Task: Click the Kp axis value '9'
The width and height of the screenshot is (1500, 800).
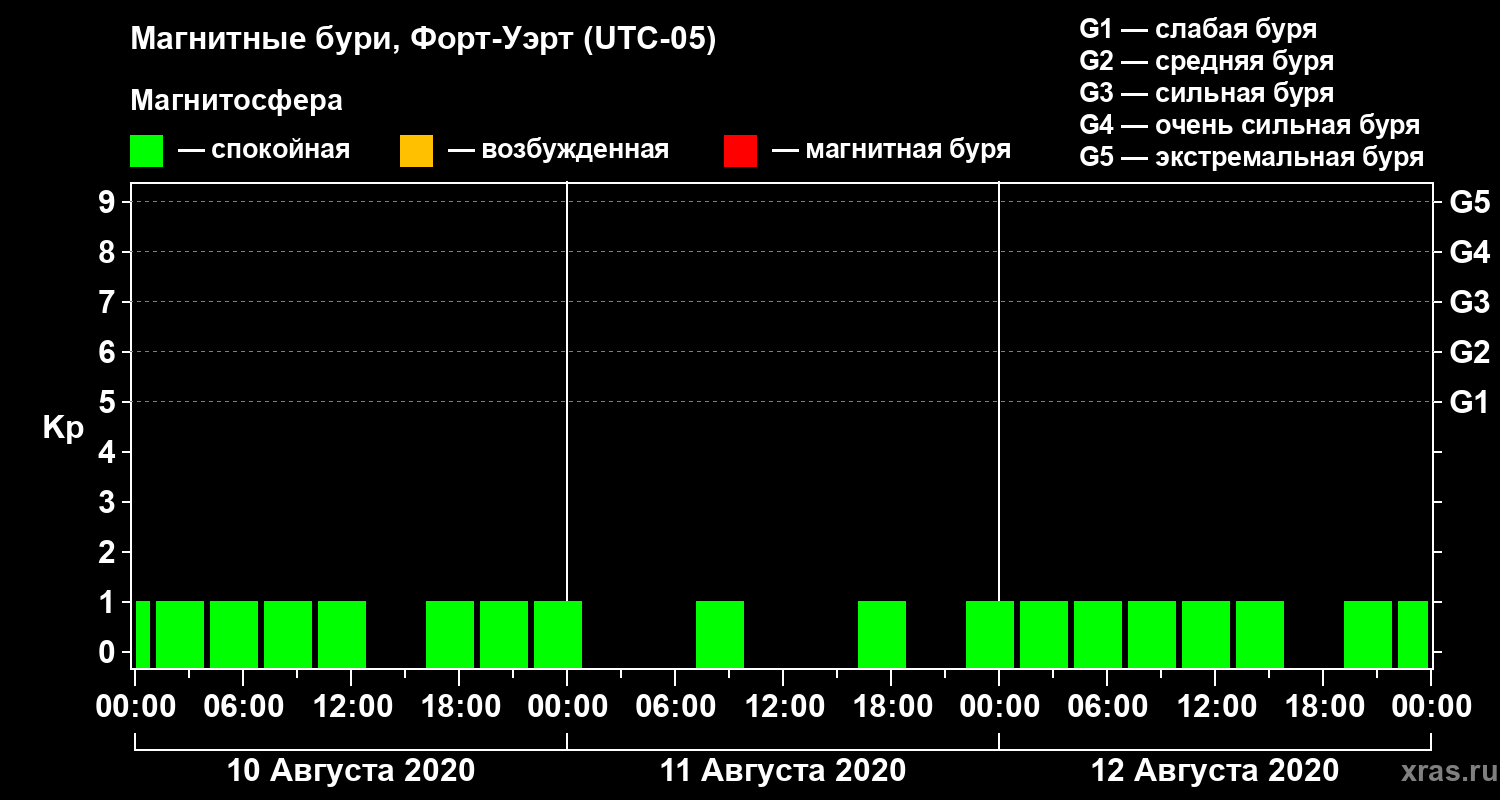Action: (109, 202)
